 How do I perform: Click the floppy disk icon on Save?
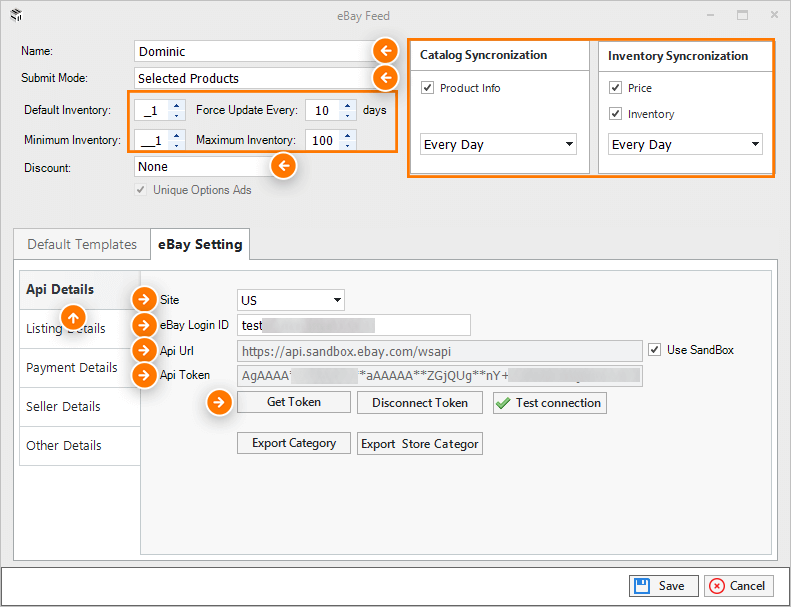642,586
